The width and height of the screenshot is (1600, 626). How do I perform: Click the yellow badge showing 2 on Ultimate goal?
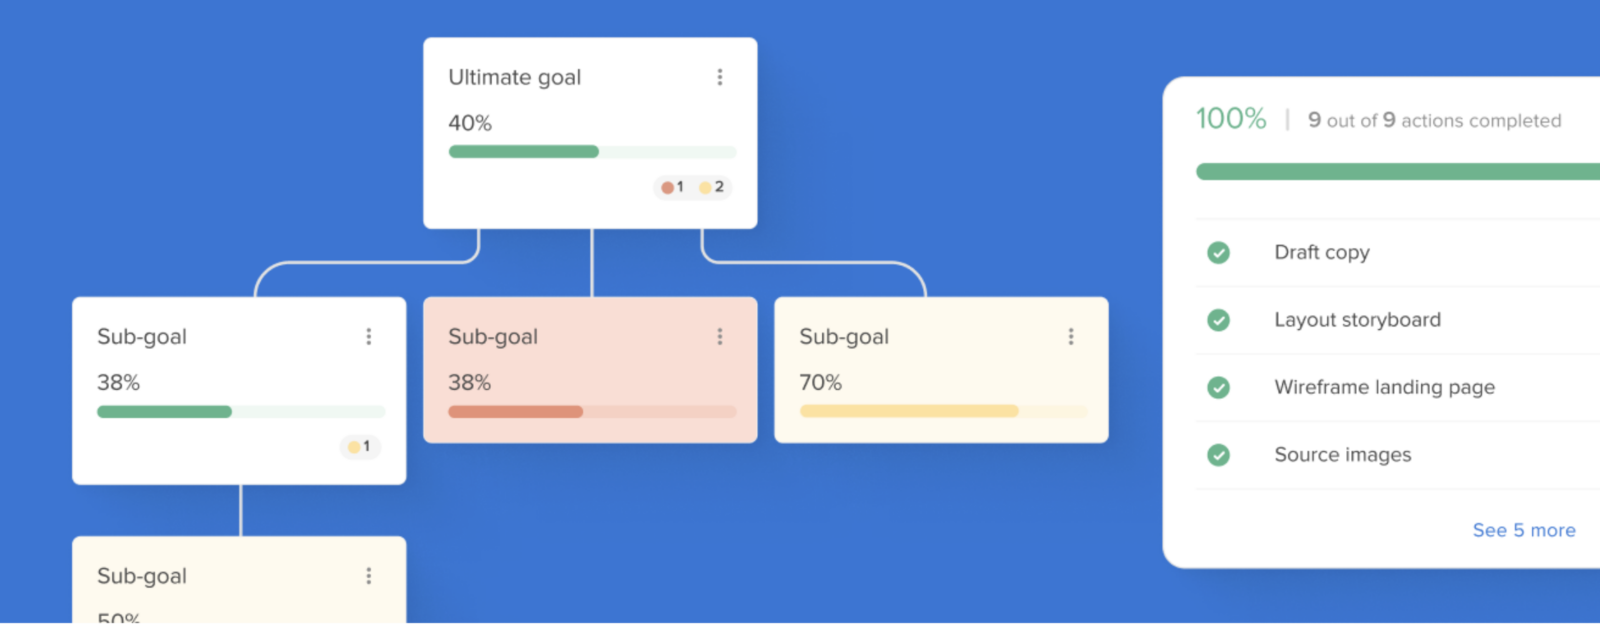point(712,187)
